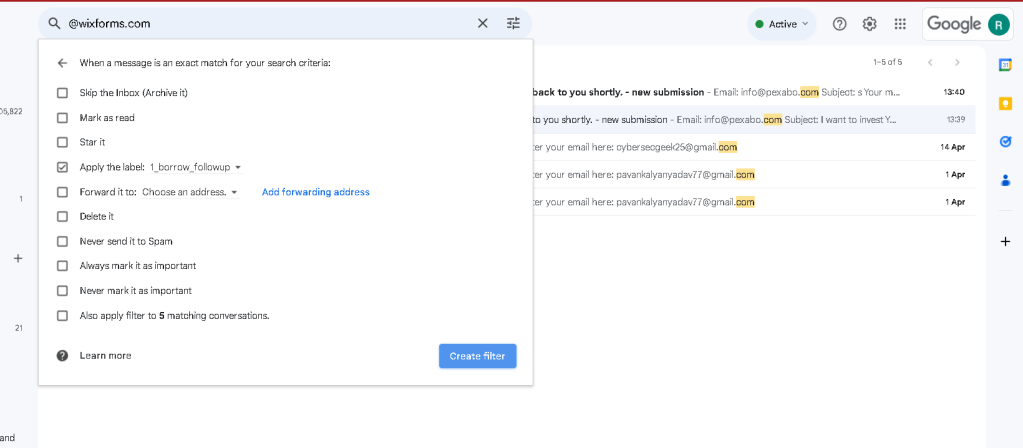Screen dimensions: 1023x448
Task: Click the Learn more link
Action: [105, 355]
